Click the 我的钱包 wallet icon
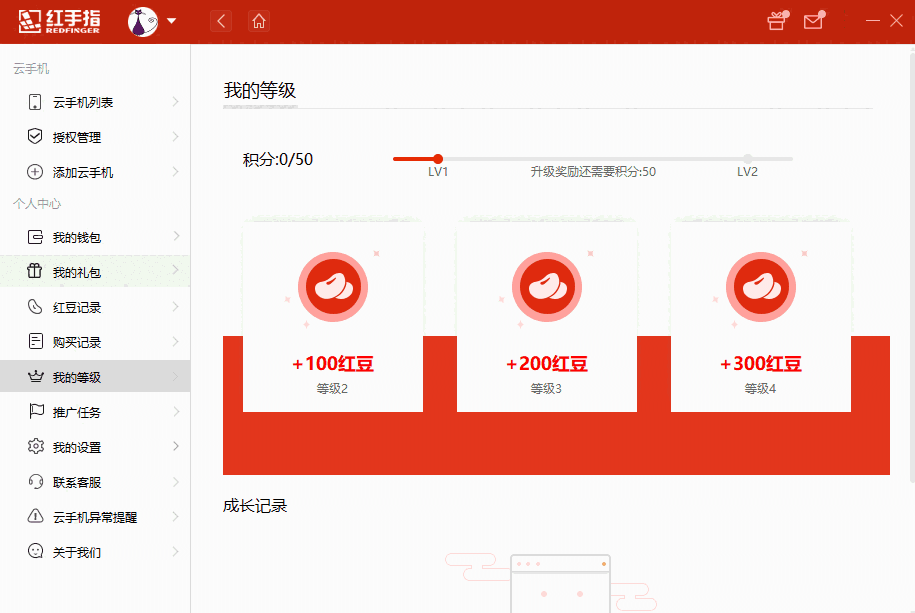This screenshot has height=613, width=915. point(35,237)
